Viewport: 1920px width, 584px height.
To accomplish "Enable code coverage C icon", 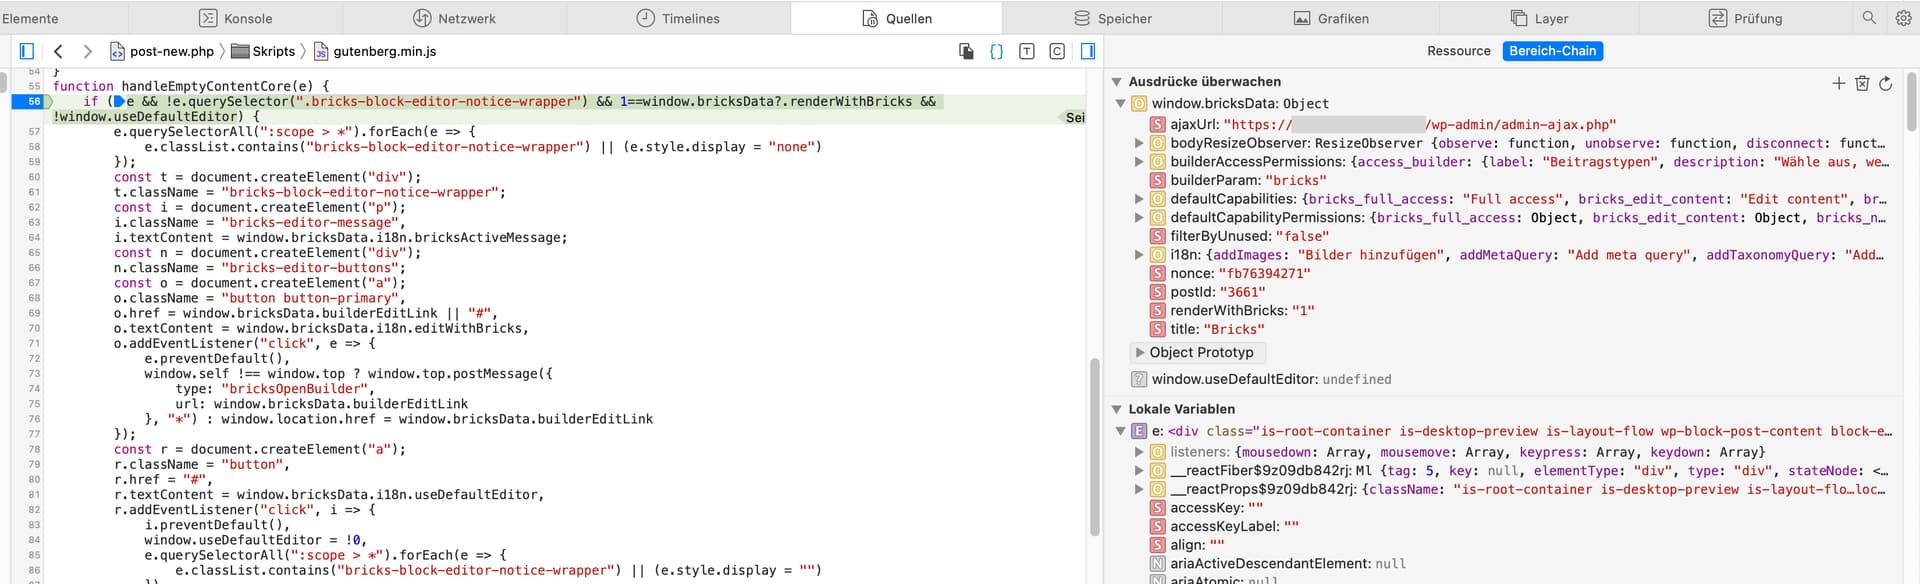I will click(1057, 51).
